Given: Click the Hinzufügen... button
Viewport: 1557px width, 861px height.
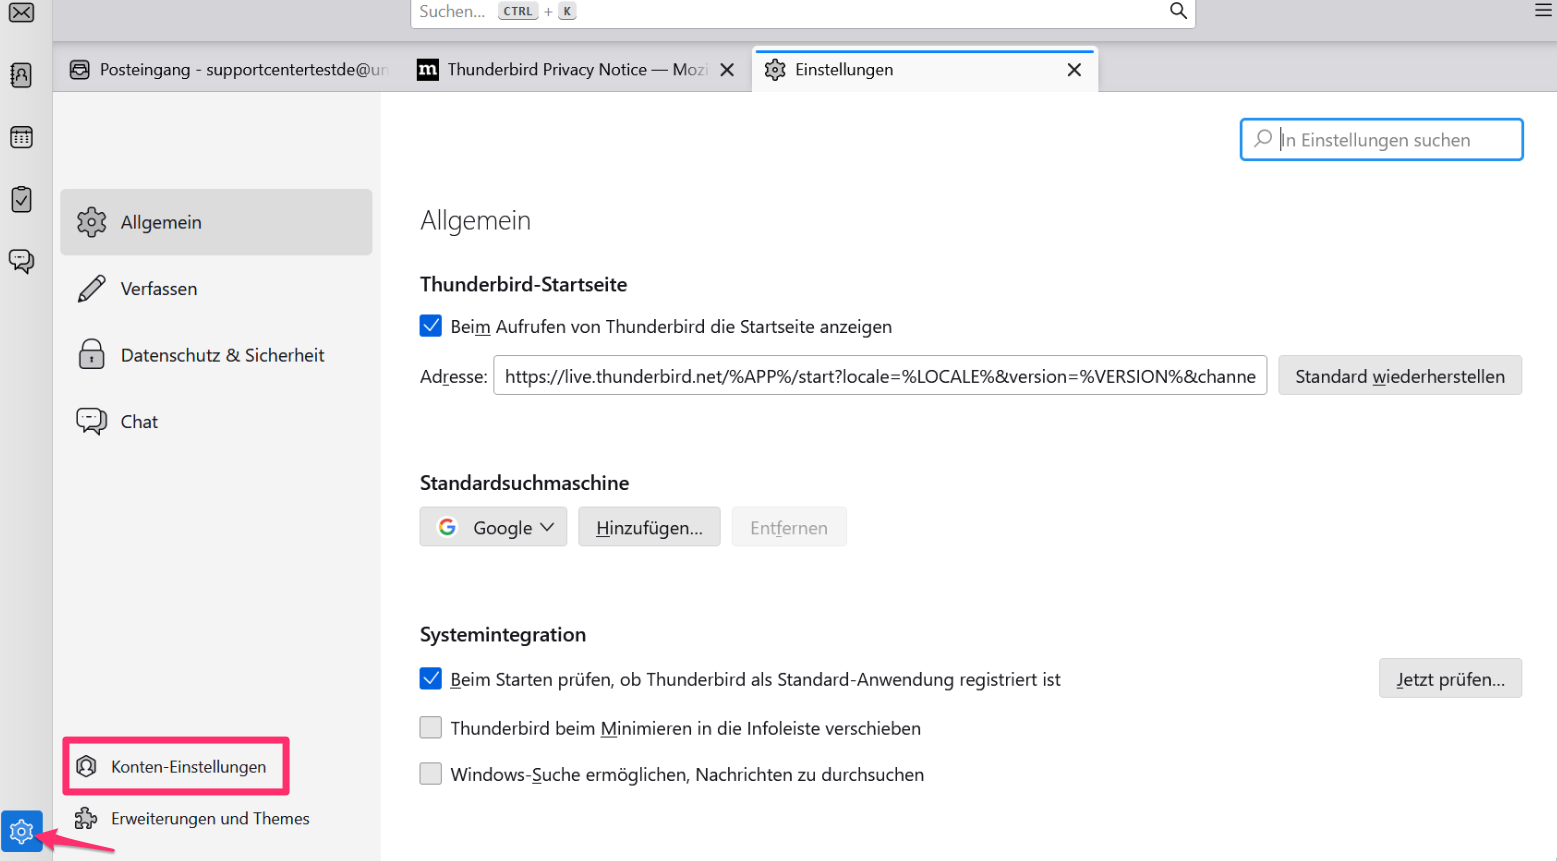Looking at the screenshot, I should pyautogui.click(x=649, y=527).
